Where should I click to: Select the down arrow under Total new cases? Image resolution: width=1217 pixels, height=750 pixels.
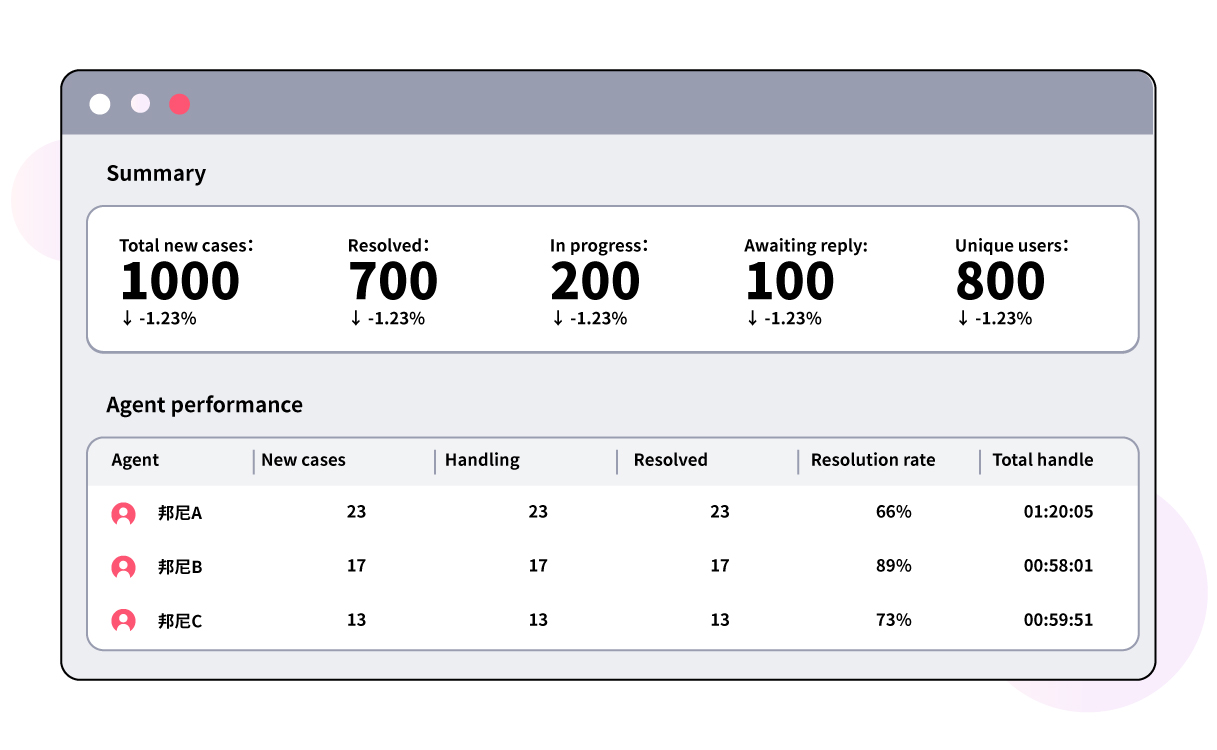click(x=126, y=319)
